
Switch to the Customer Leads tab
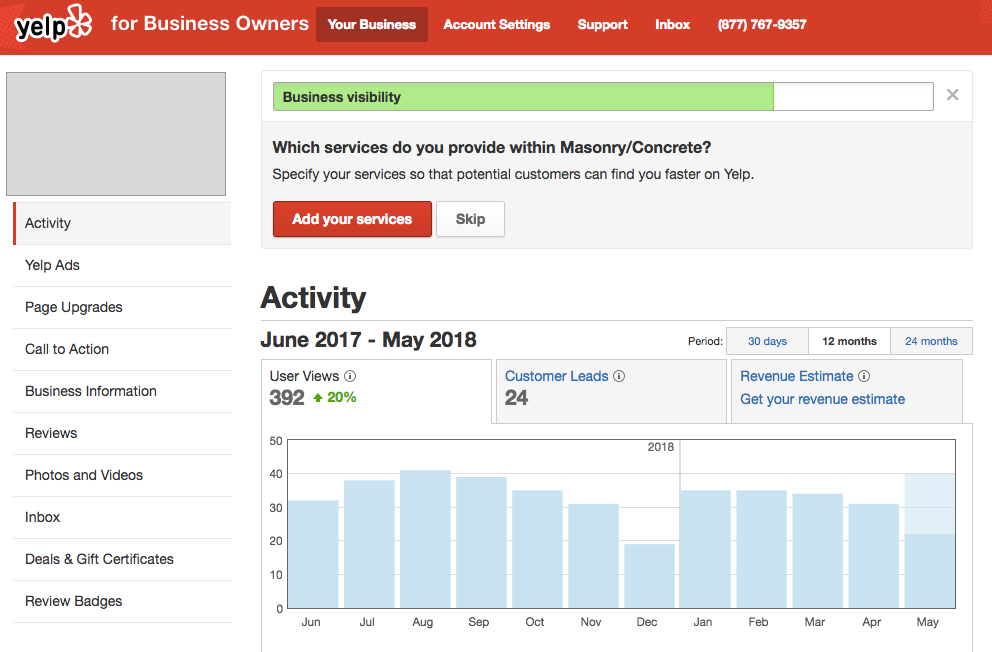pos(611,391)
